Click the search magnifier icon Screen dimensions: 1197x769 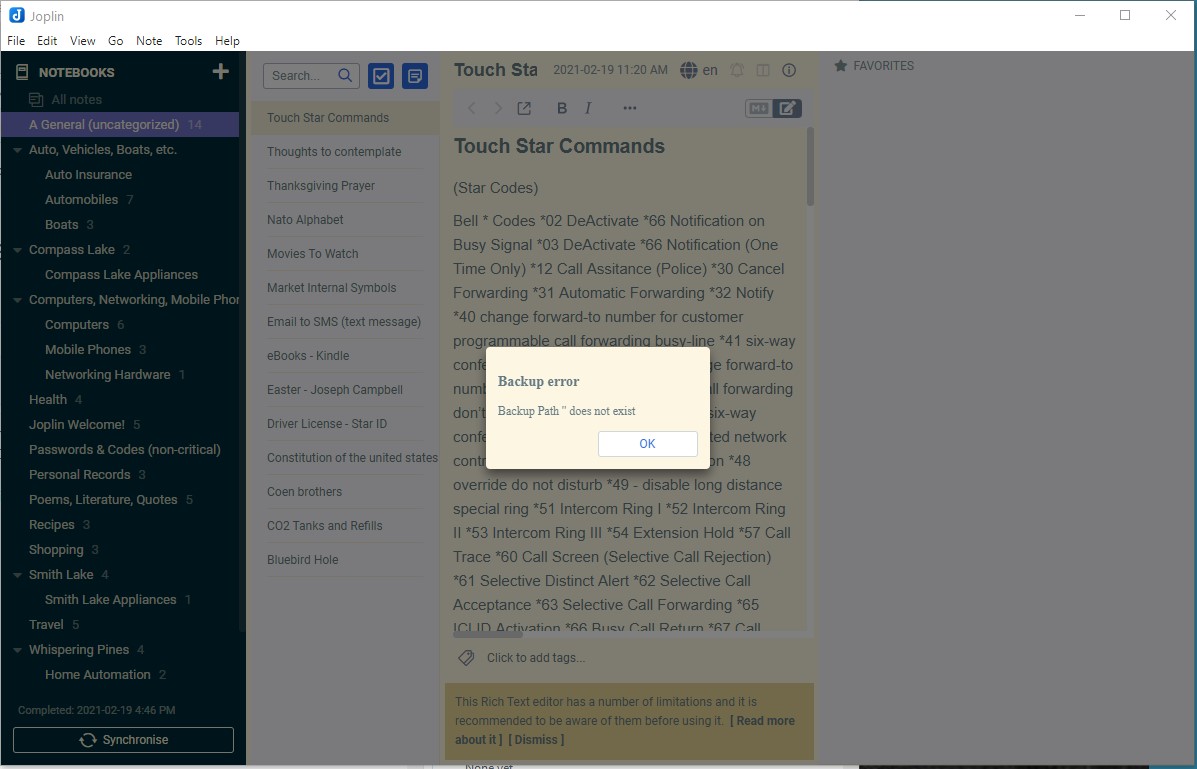point(345,76)
